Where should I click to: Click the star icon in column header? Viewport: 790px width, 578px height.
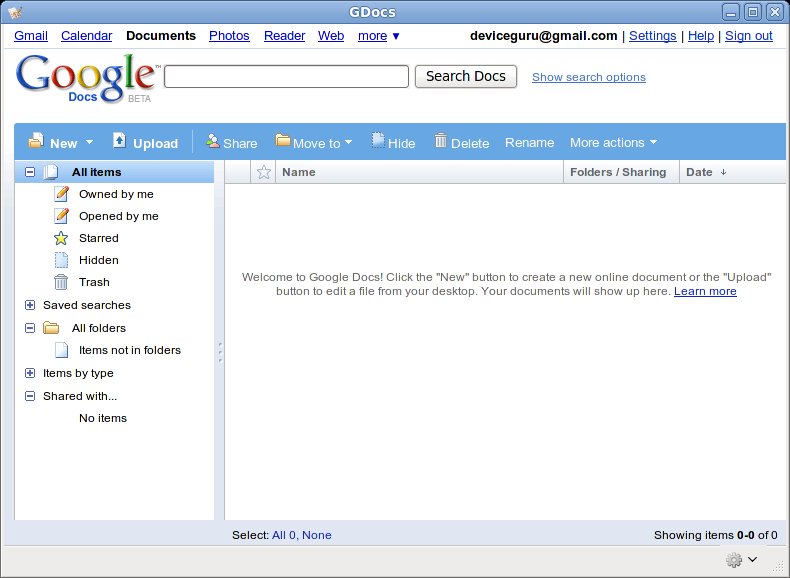click(x=264, y=172)
